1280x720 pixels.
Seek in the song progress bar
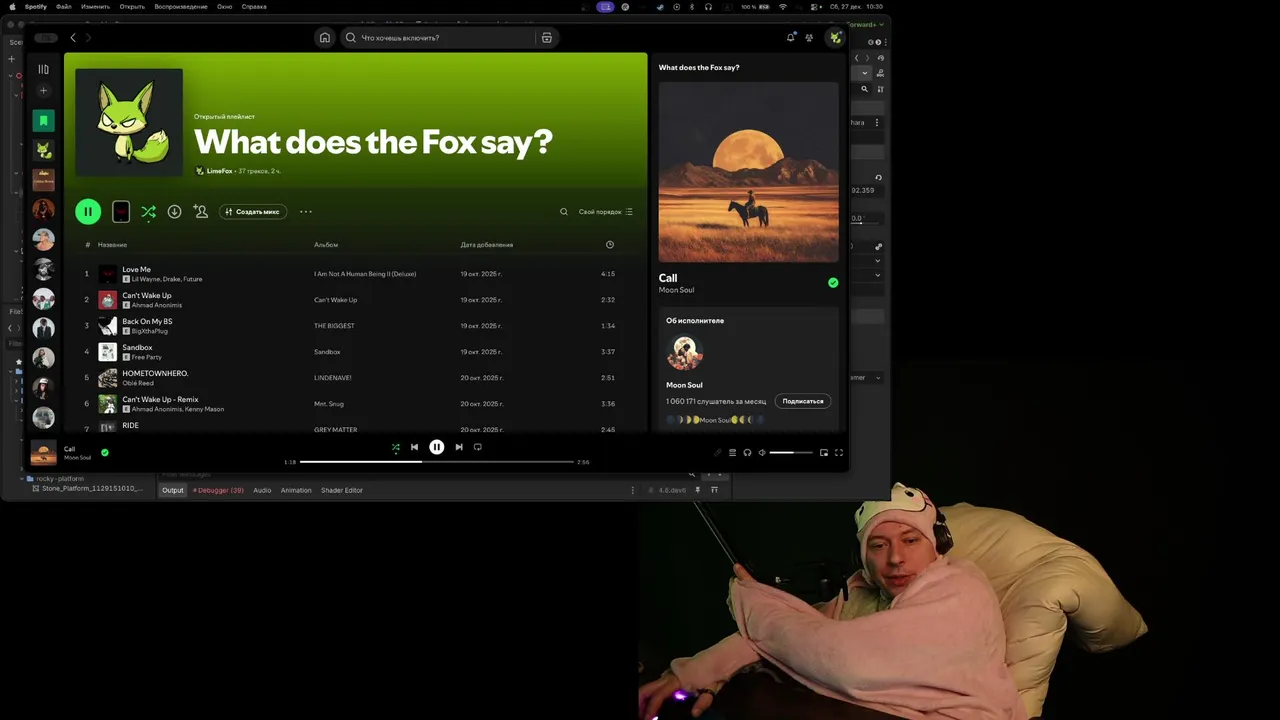437,462
